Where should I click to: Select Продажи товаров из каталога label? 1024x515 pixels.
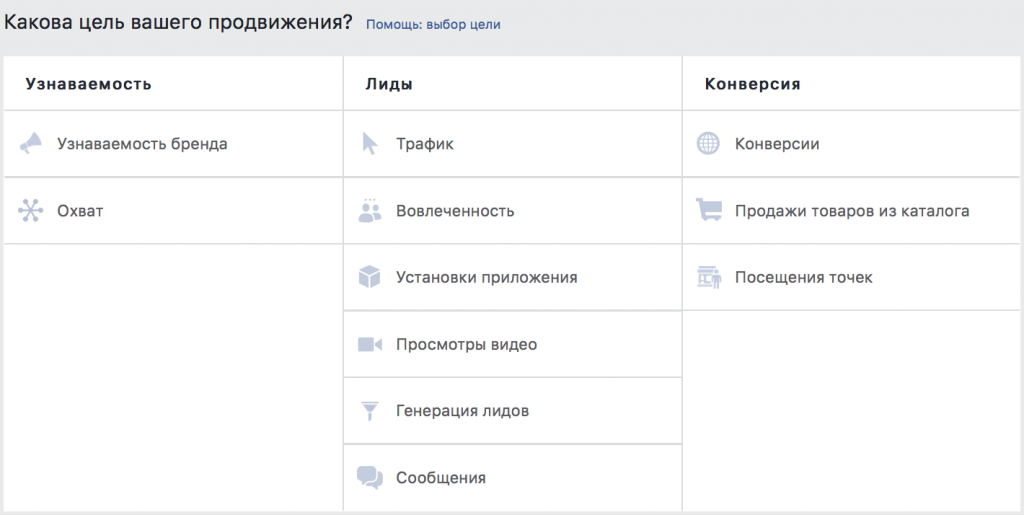click(852, 211)
